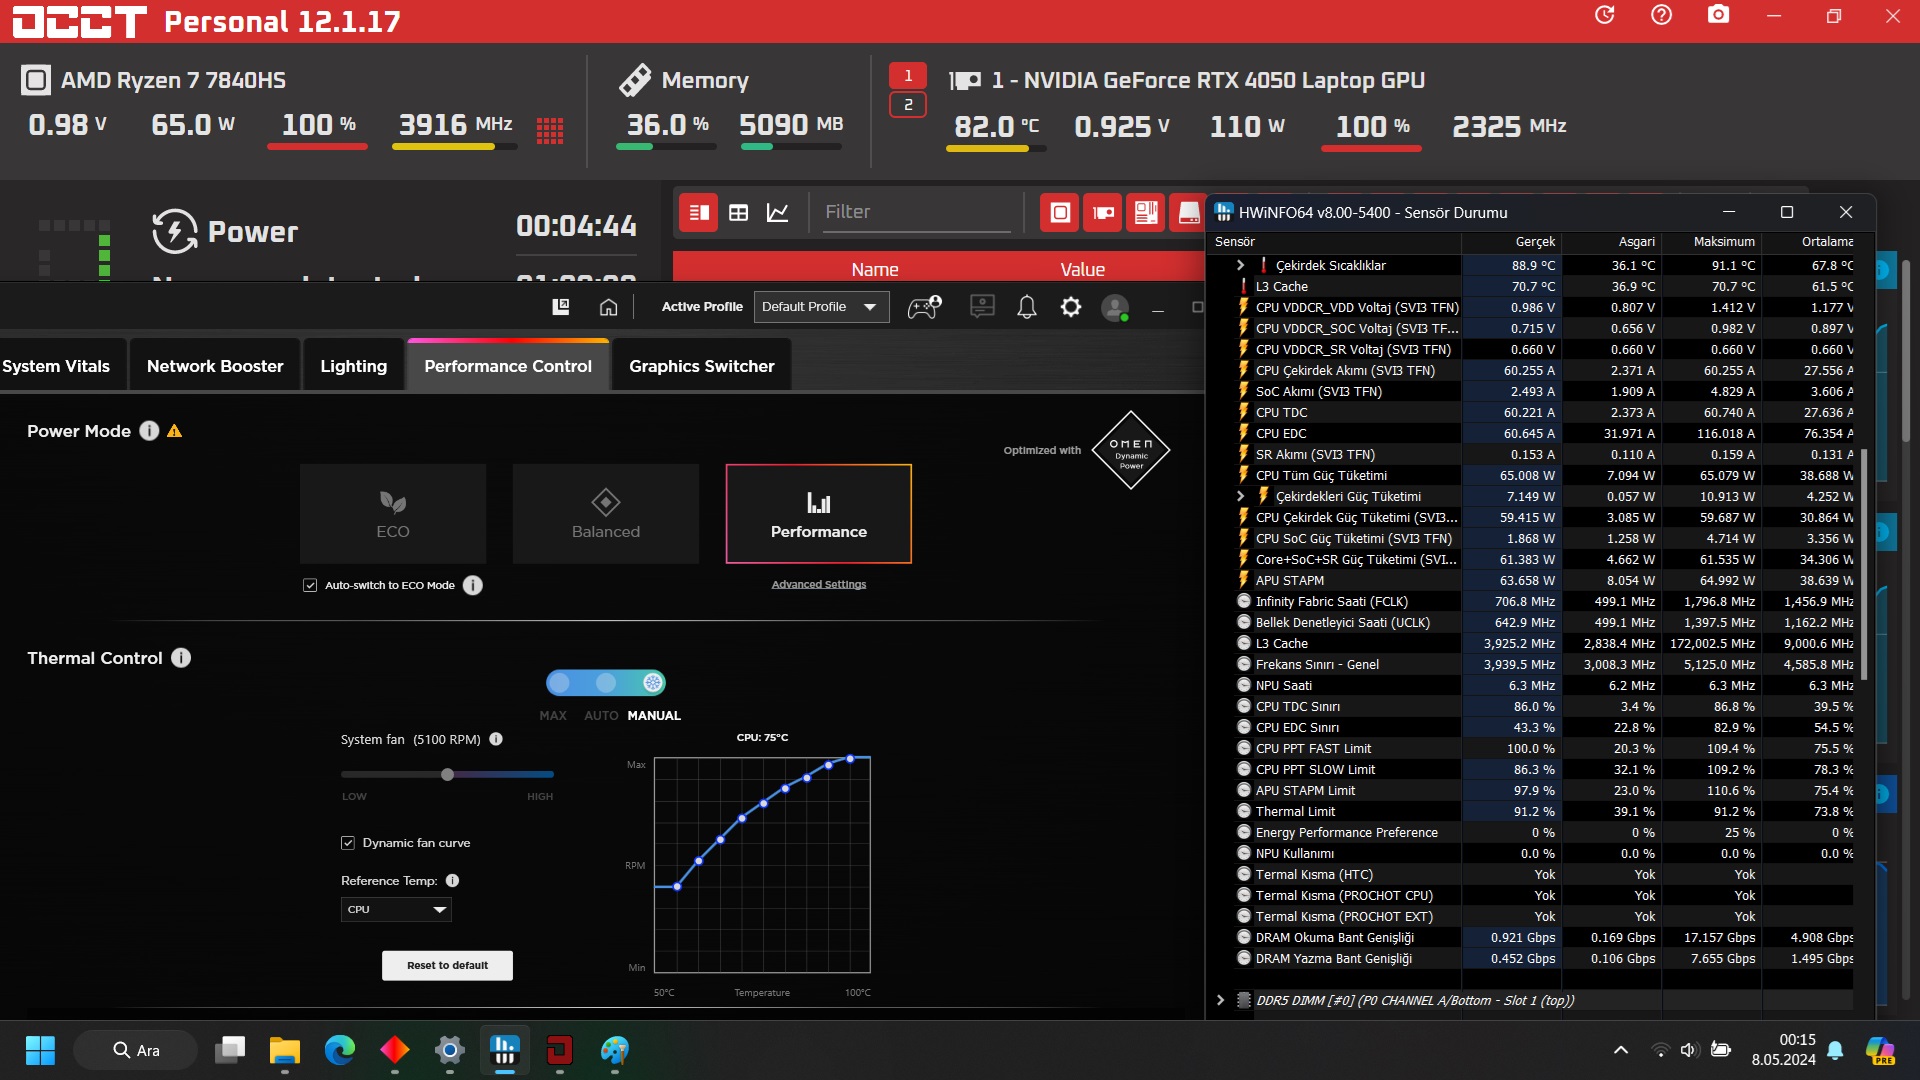Click the System fan speed slider handle
Image resolution: width=1920 pixels, height=1080 pixels.
[447, 774]
